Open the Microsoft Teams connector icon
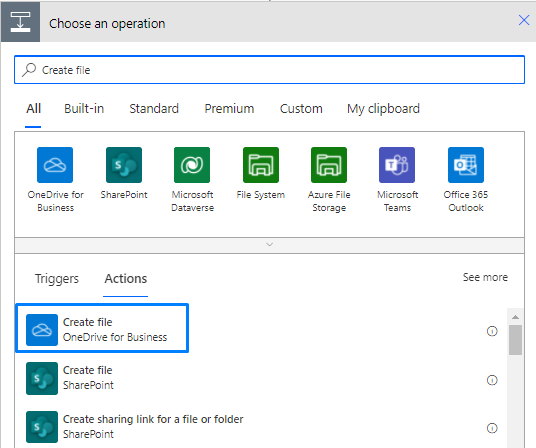The height and width of the screenshot is (448, 536). (x=397, y=165)
